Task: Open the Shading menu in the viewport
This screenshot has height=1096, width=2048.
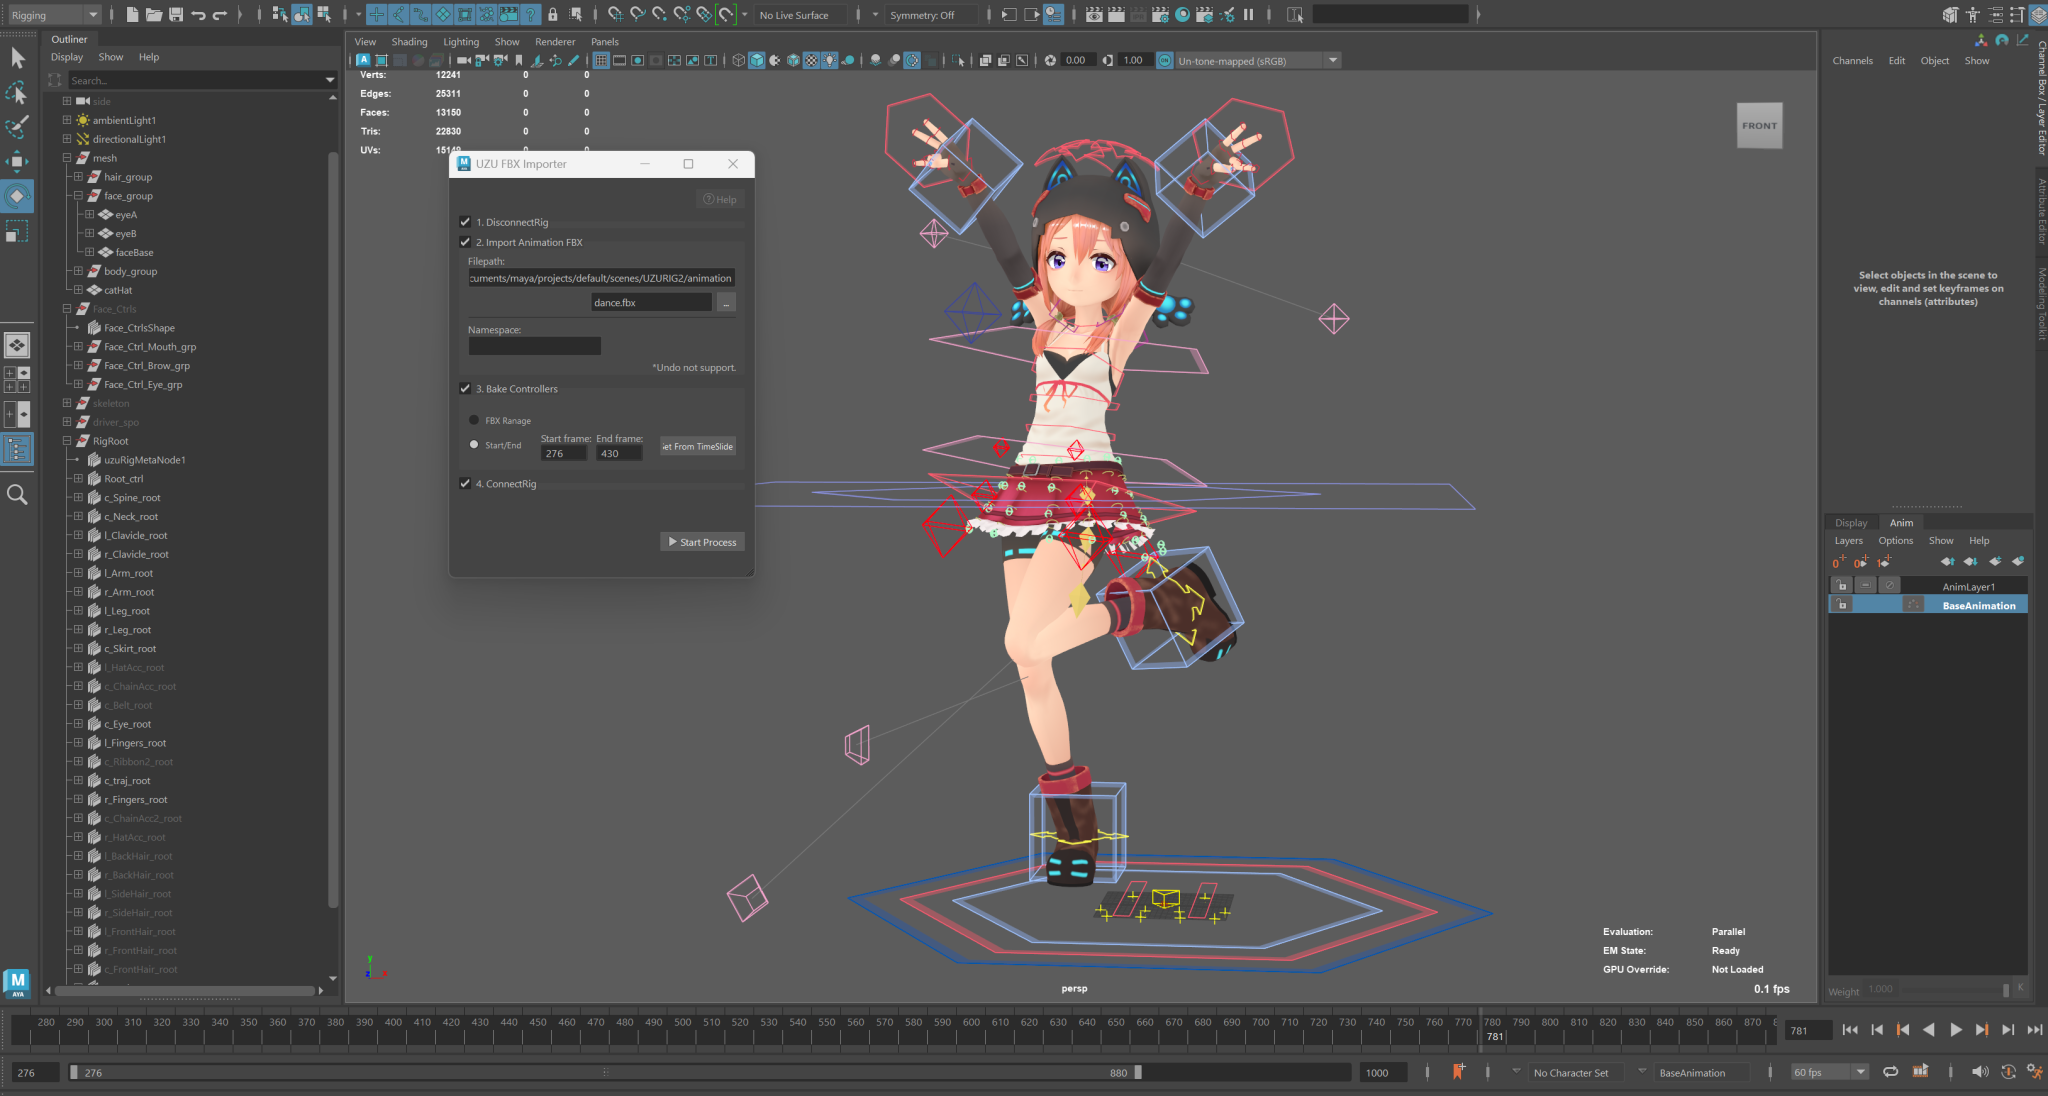Action: 409,41
